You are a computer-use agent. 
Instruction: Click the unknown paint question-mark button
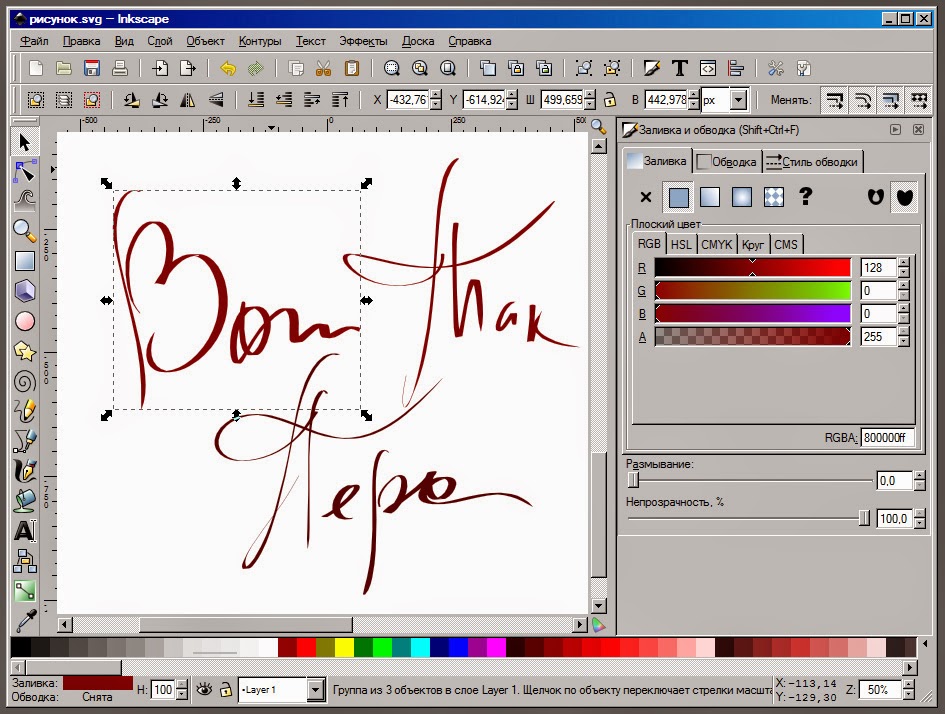[x=805, y=196]
